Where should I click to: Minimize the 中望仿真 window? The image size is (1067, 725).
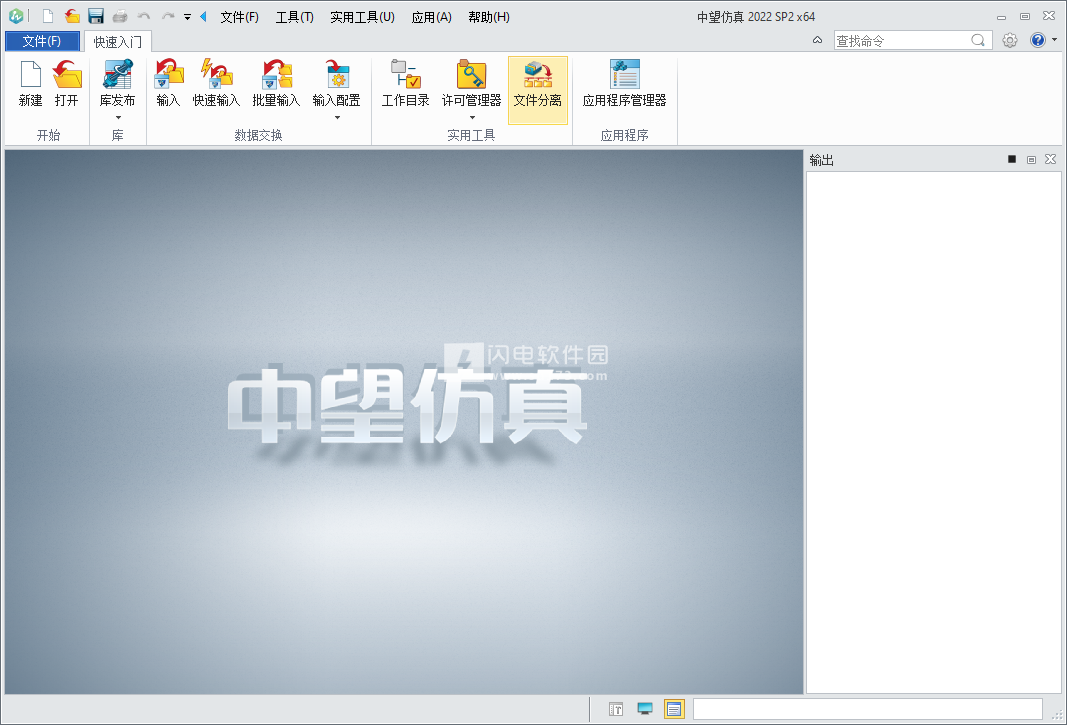pyautogui.click(x=1002, y=17)
